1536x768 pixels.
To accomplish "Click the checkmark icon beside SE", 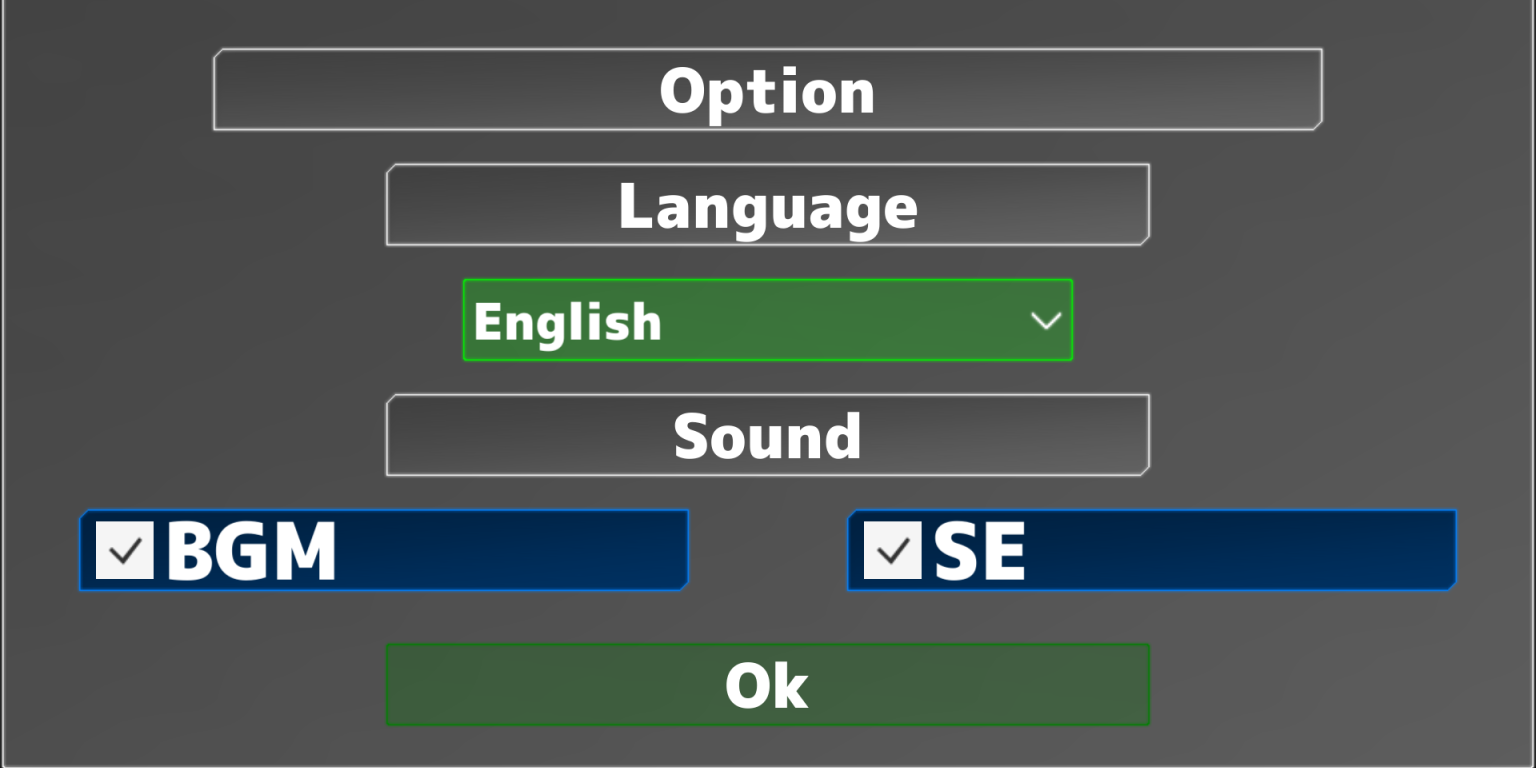I will pyautogui.click(x=892, y=550).
